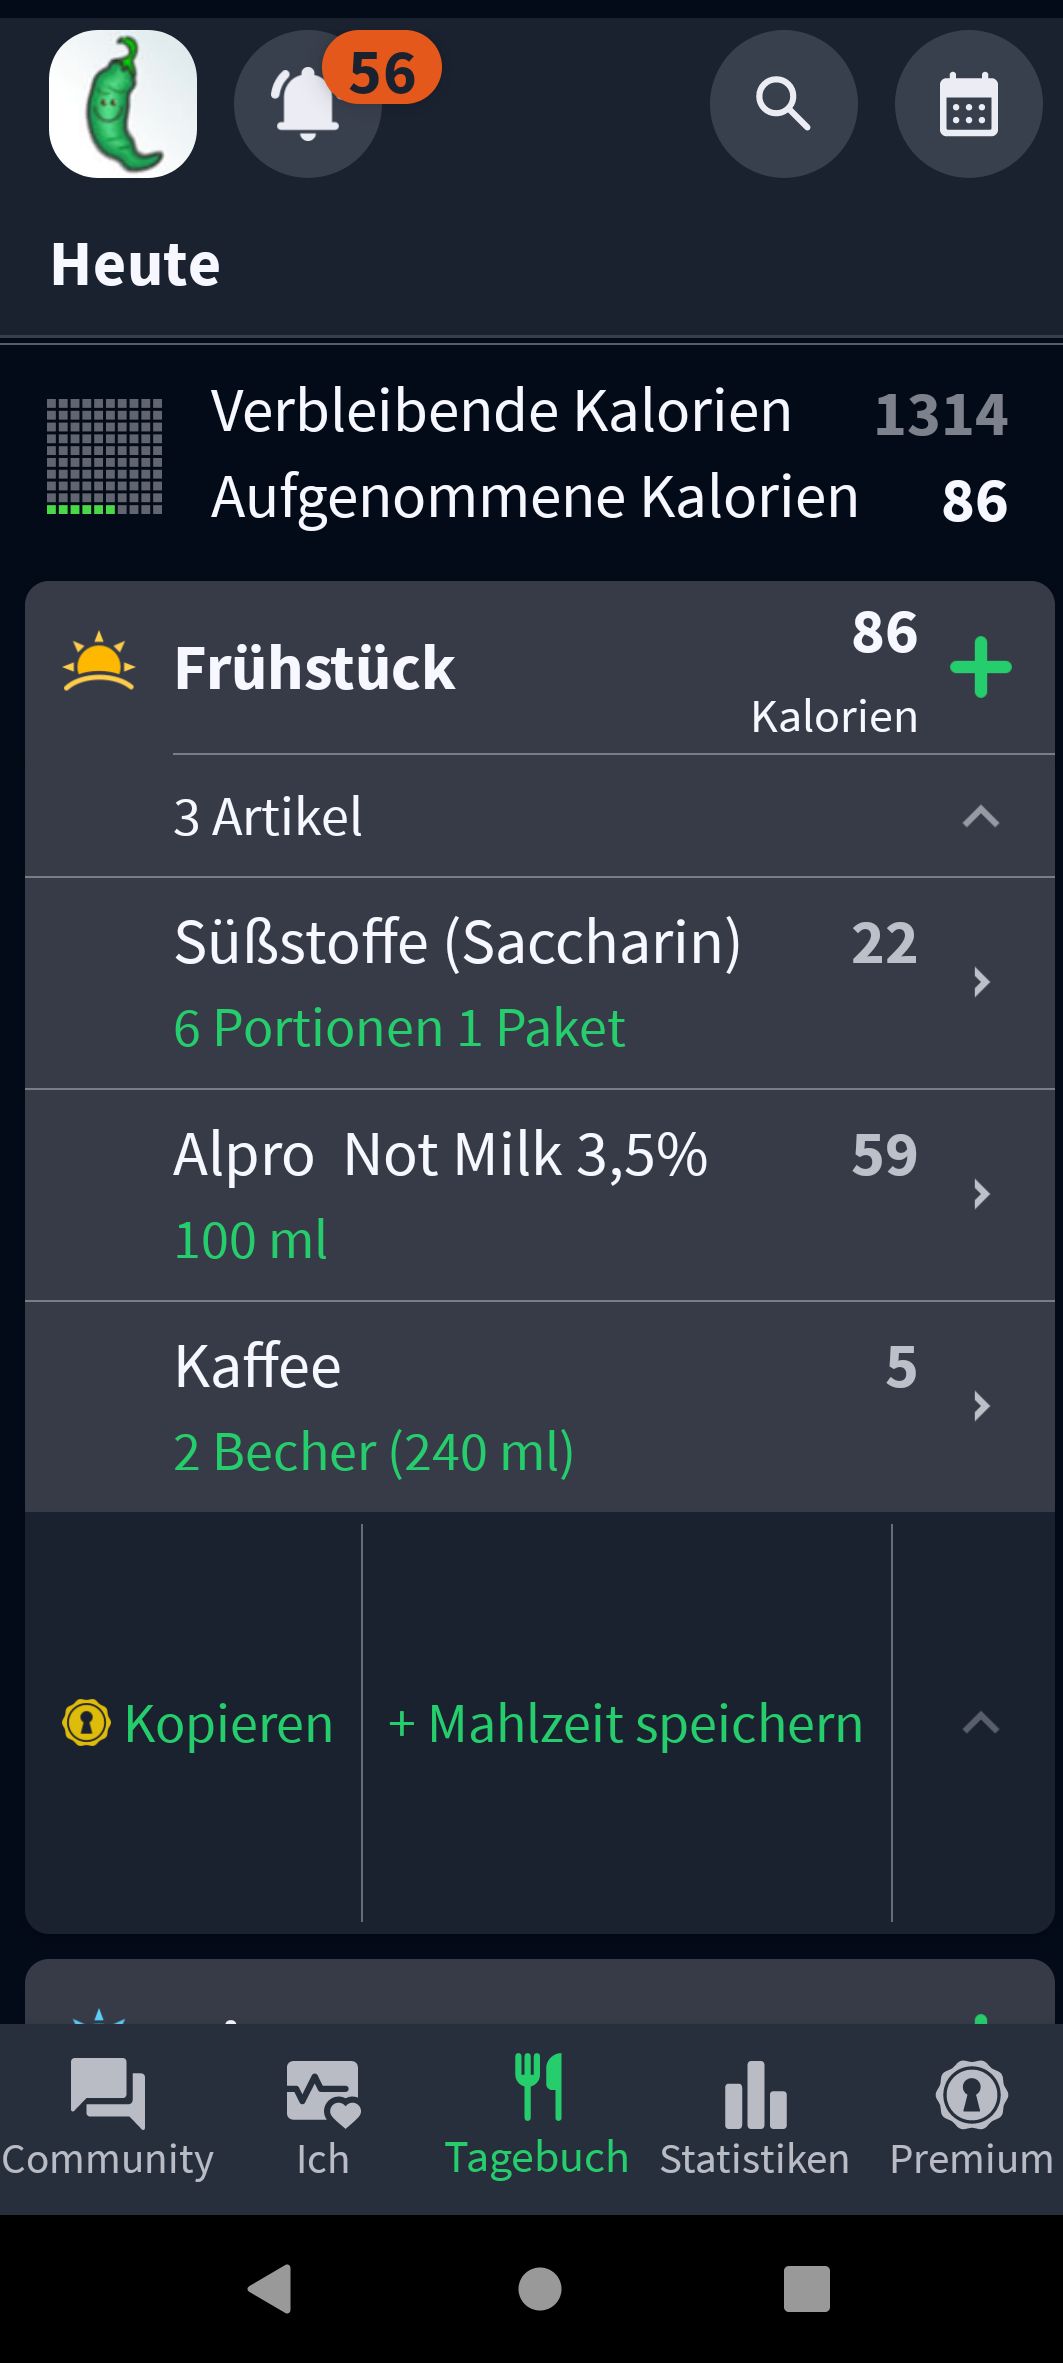Open the calendar date picker icon

tap(968, 104)
